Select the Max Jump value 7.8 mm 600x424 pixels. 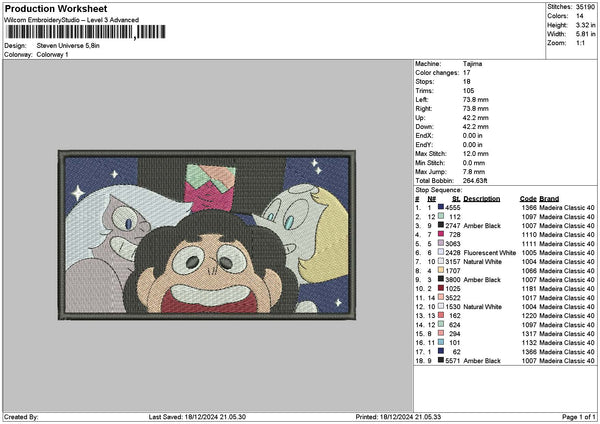pyautogui.click(x=474, y=171)
